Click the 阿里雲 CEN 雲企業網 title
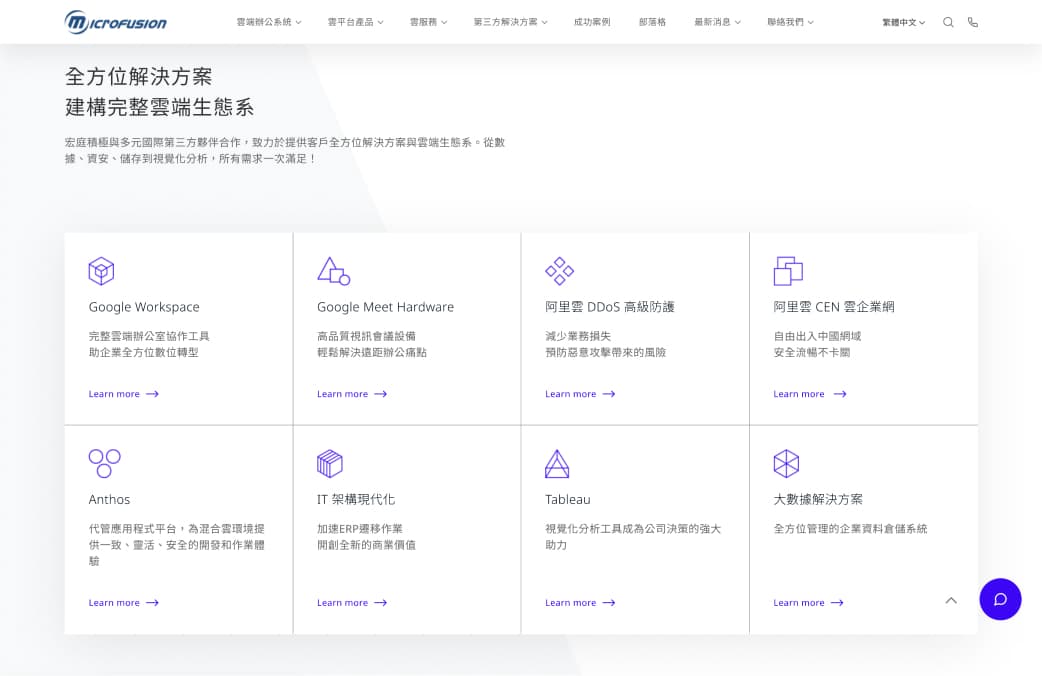Screen dimensions: 1042x676 coord(834,307)
